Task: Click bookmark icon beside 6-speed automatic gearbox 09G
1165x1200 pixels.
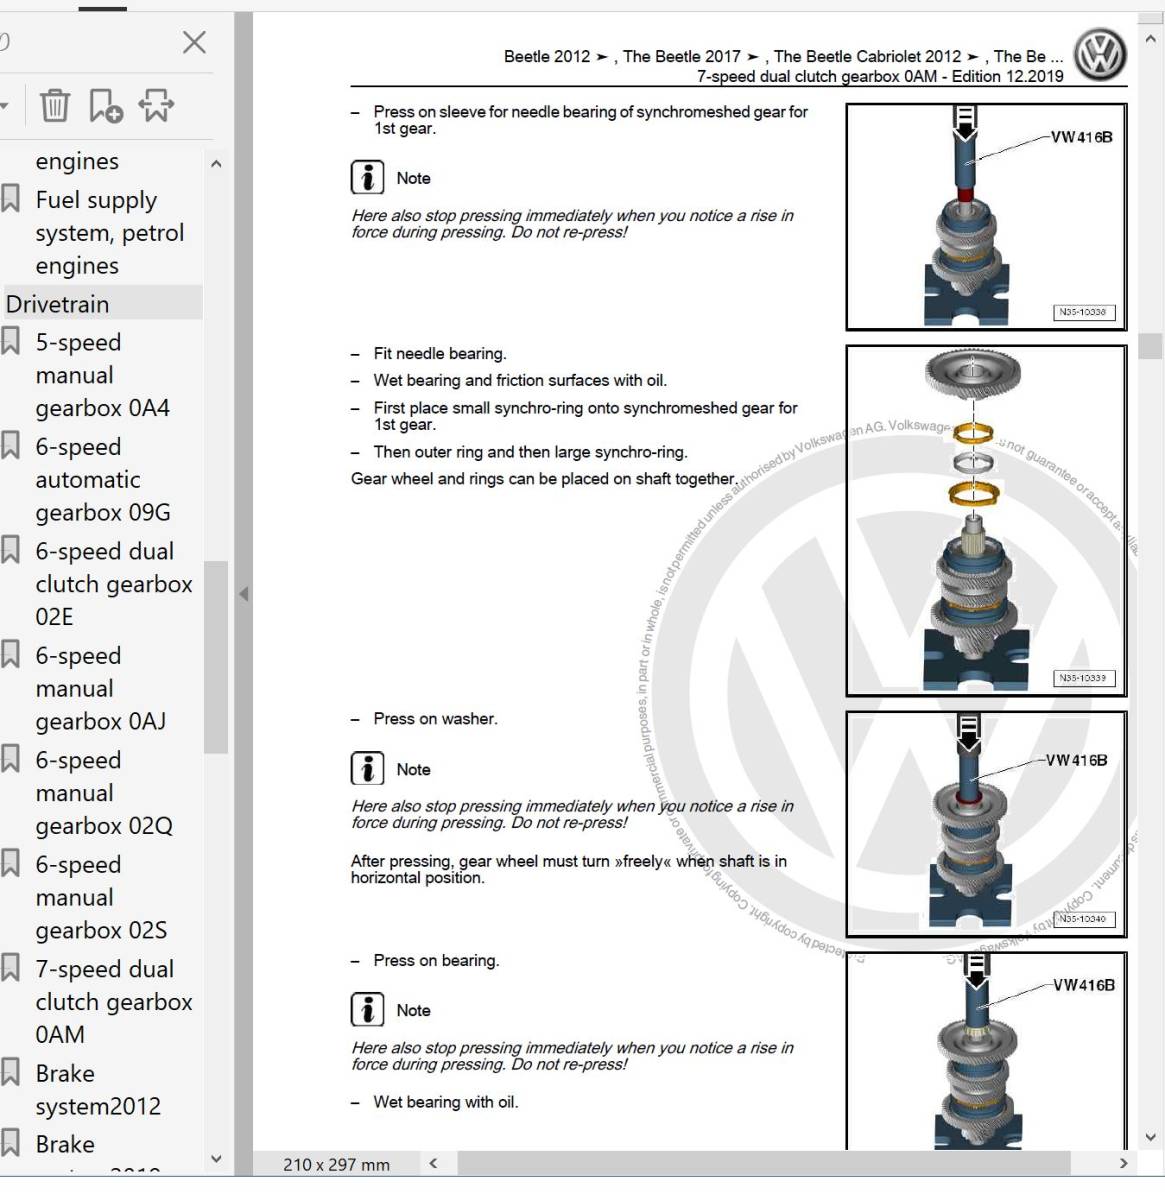Action: (x=11, y=446)
